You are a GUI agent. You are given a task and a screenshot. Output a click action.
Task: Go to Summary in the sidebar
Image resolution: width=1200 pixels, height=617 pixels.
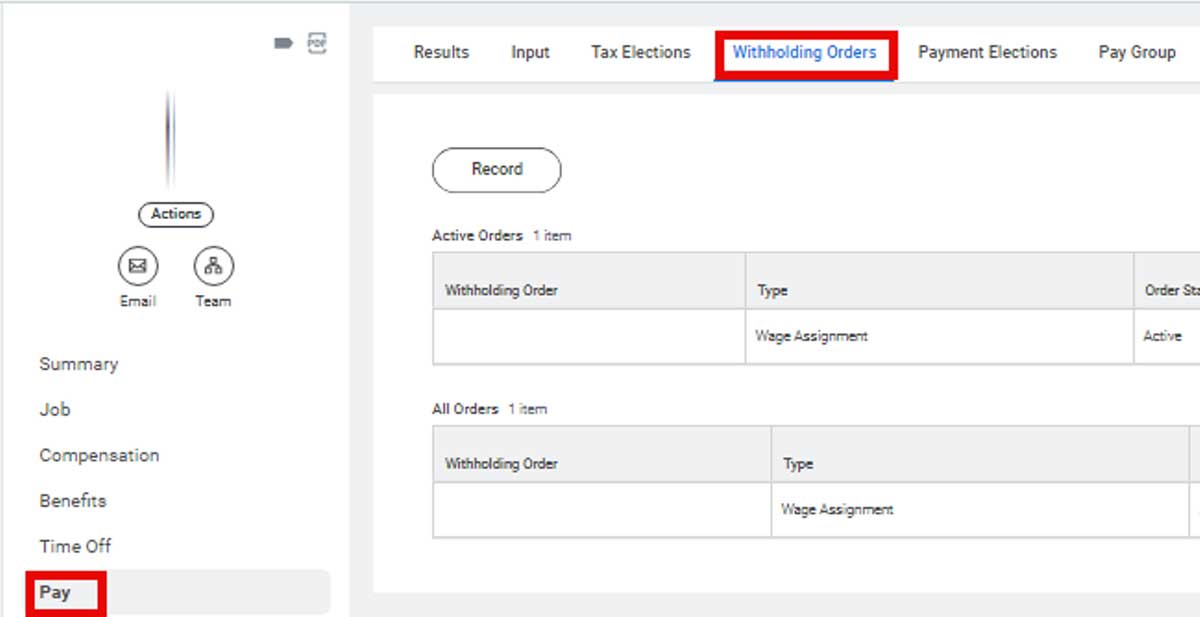(79, 364)
